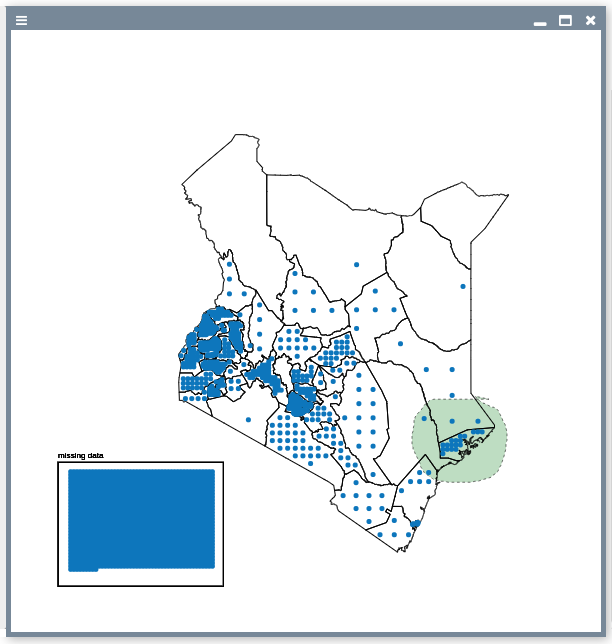This screenshot has height=644, width=612.
Task: Select the lone dot near the eastern border
Action: coord(462,287)
